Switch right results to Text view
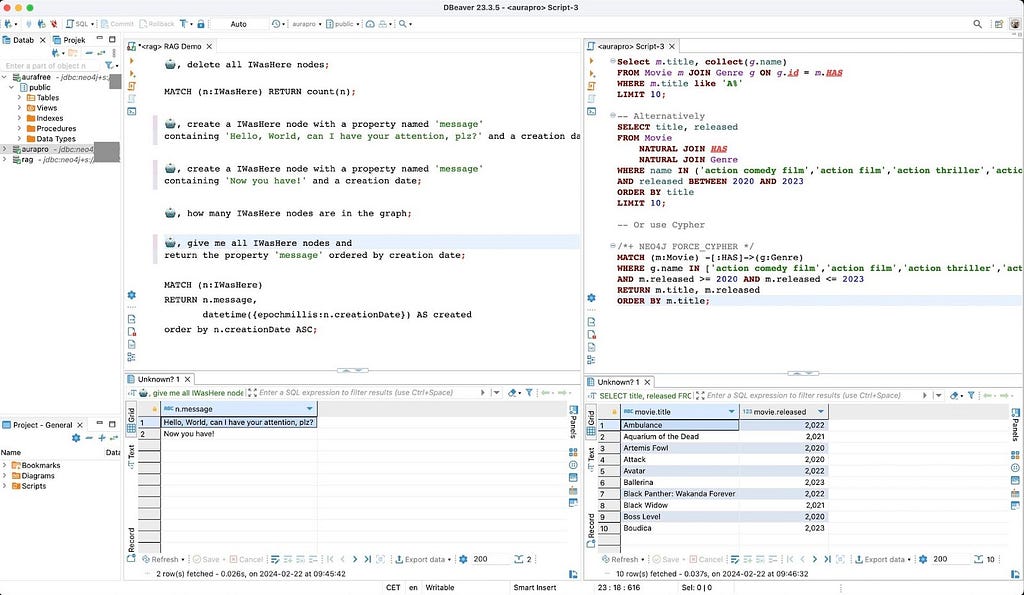This screenshot has width=1024, height=595. [x=591, y=459]
